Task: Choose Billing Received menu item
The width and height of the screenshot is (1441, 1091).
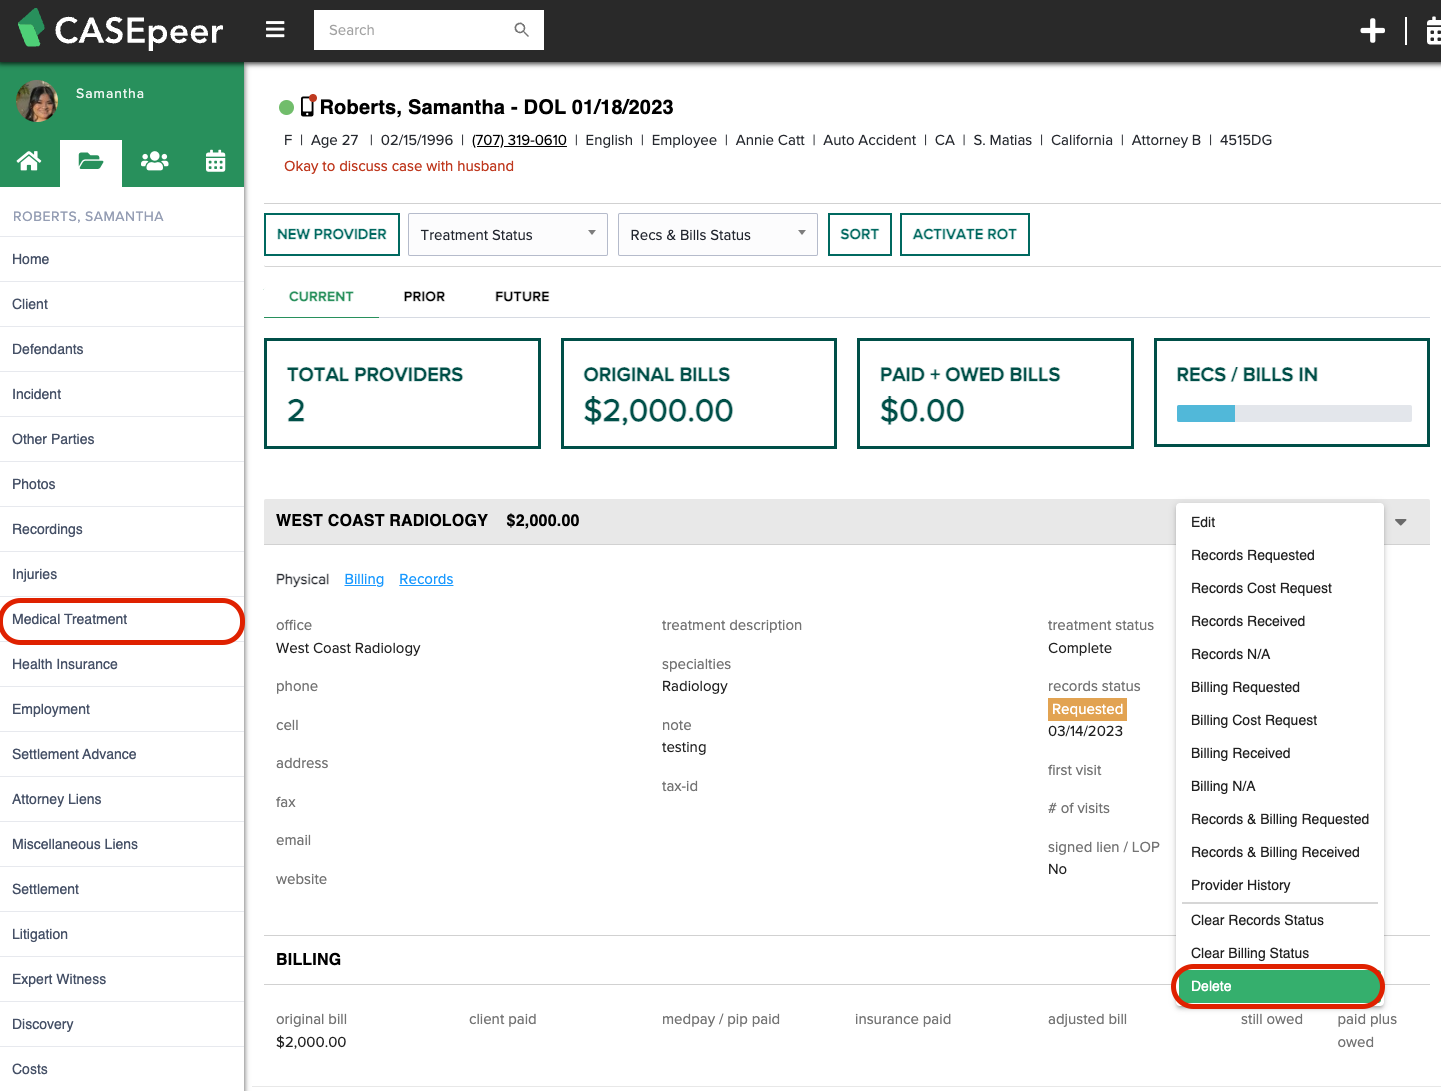Action: (1280, 753)
